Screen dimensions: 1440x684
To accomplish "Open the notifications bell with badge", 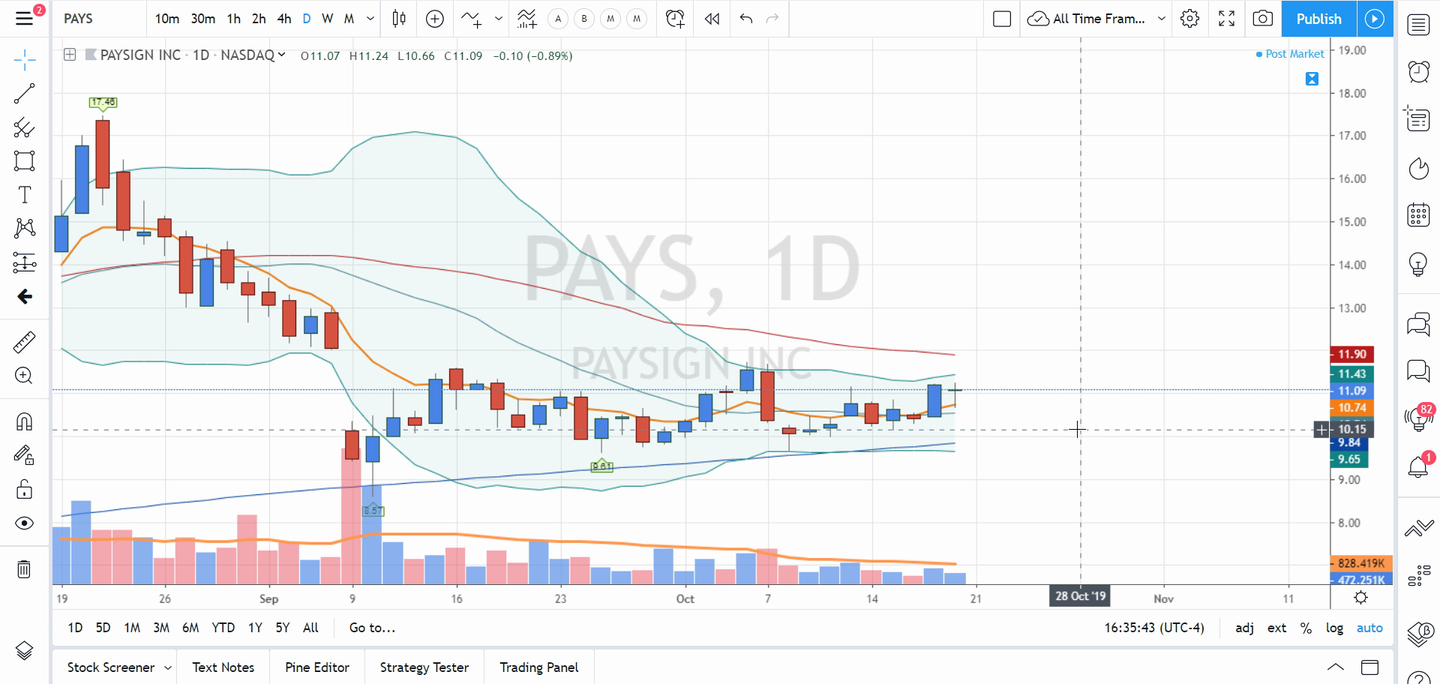I will [x=1418, y=466].
